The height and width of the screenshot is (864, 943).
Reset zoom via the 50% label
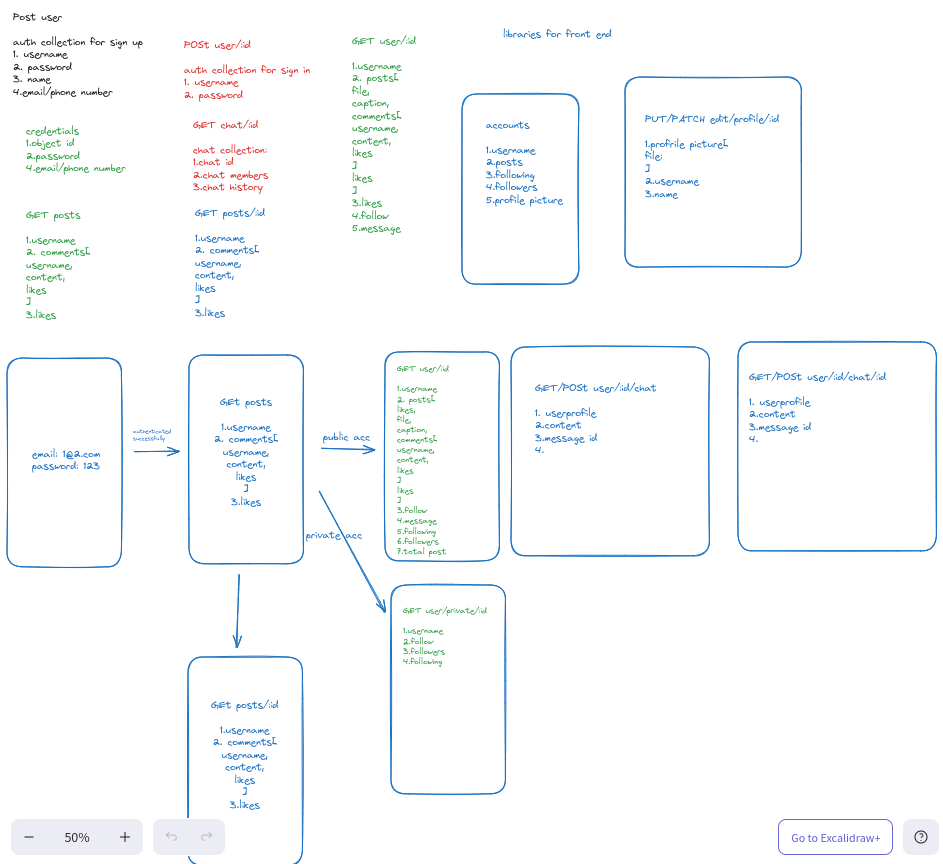(x=77, y=837)
